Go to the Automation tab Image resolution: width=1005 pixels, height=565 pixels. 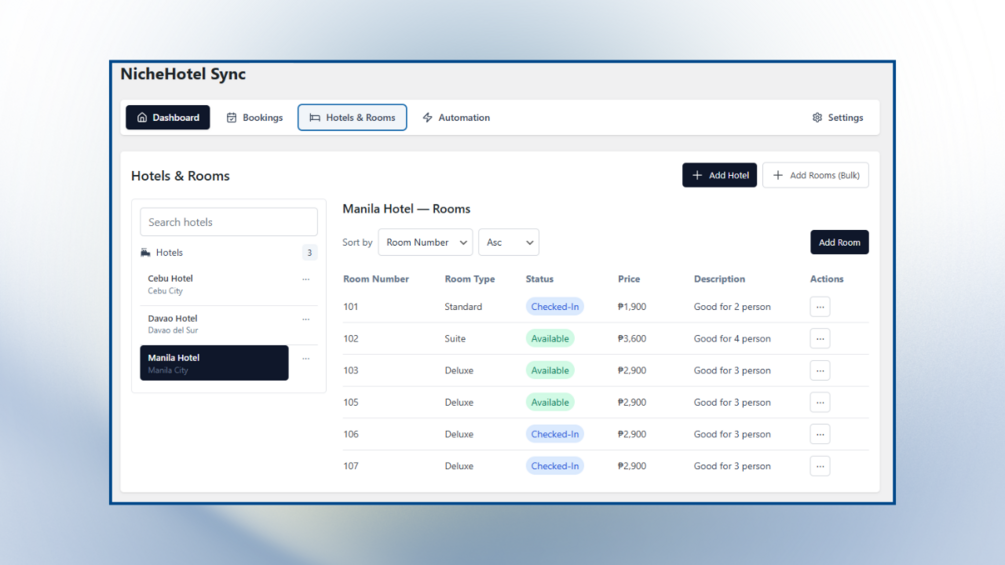click(x=456, y=117)
